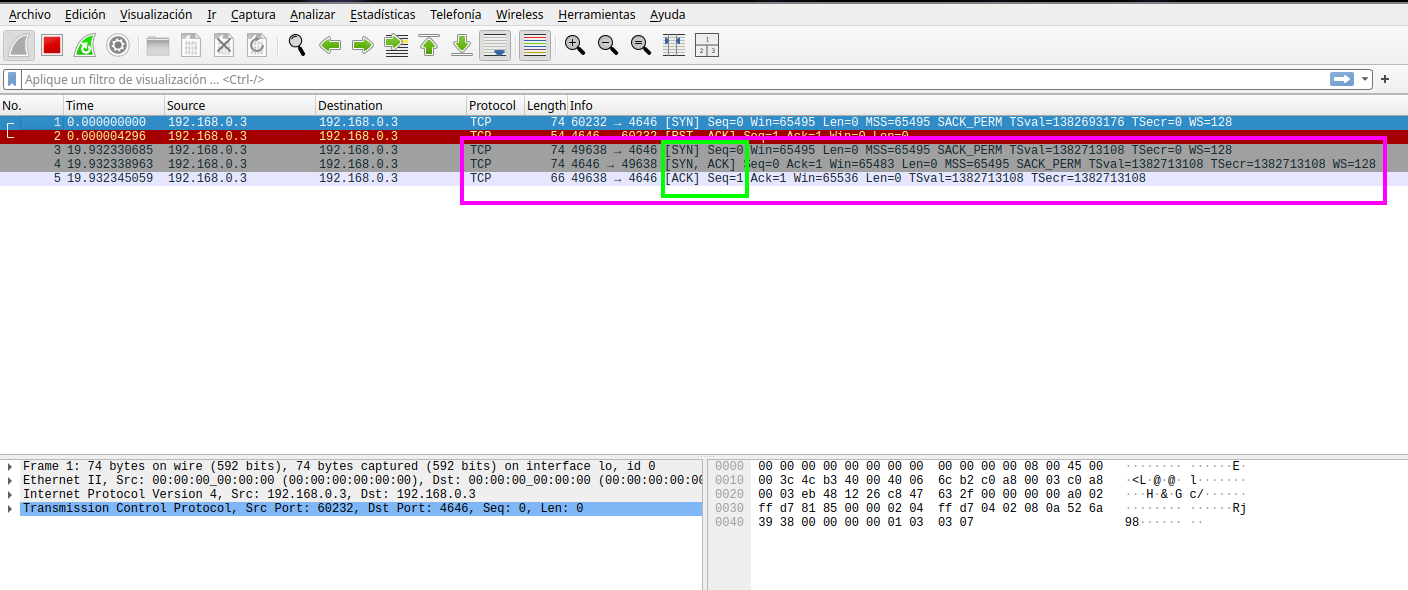The width and height of the screenshot is (1408, 590).
Task: Open the Visualización menu
Action: tap(156, 14)
